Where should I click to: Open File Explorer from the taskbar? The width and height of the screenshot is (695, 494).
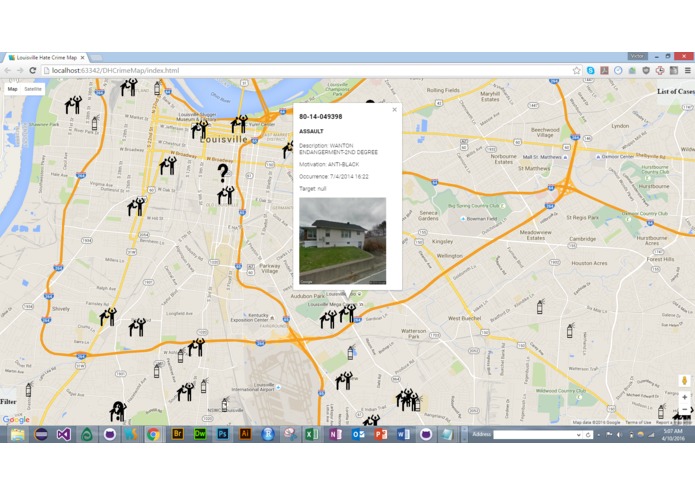coord(18,434)
